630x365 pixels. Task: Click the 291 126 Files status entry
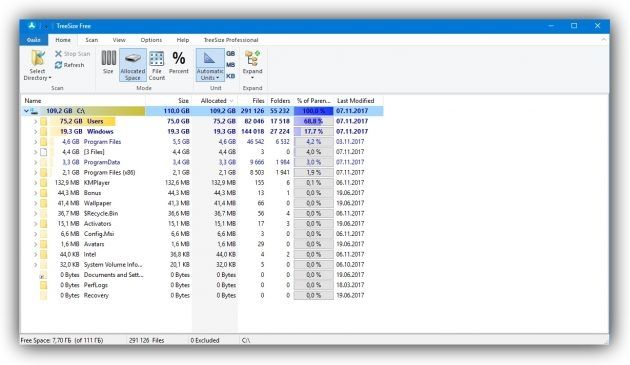(x=147, y=340)
